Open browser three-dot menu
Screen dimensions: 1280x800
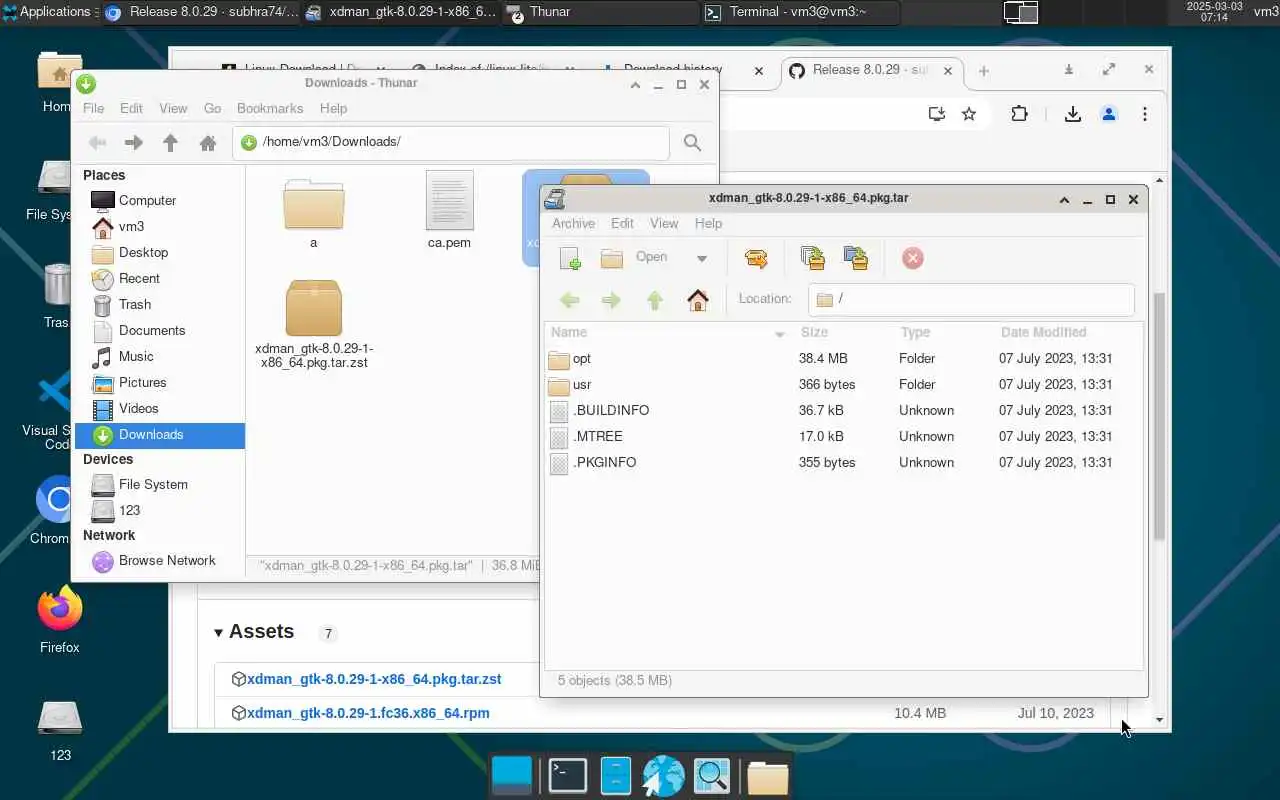1145,114
